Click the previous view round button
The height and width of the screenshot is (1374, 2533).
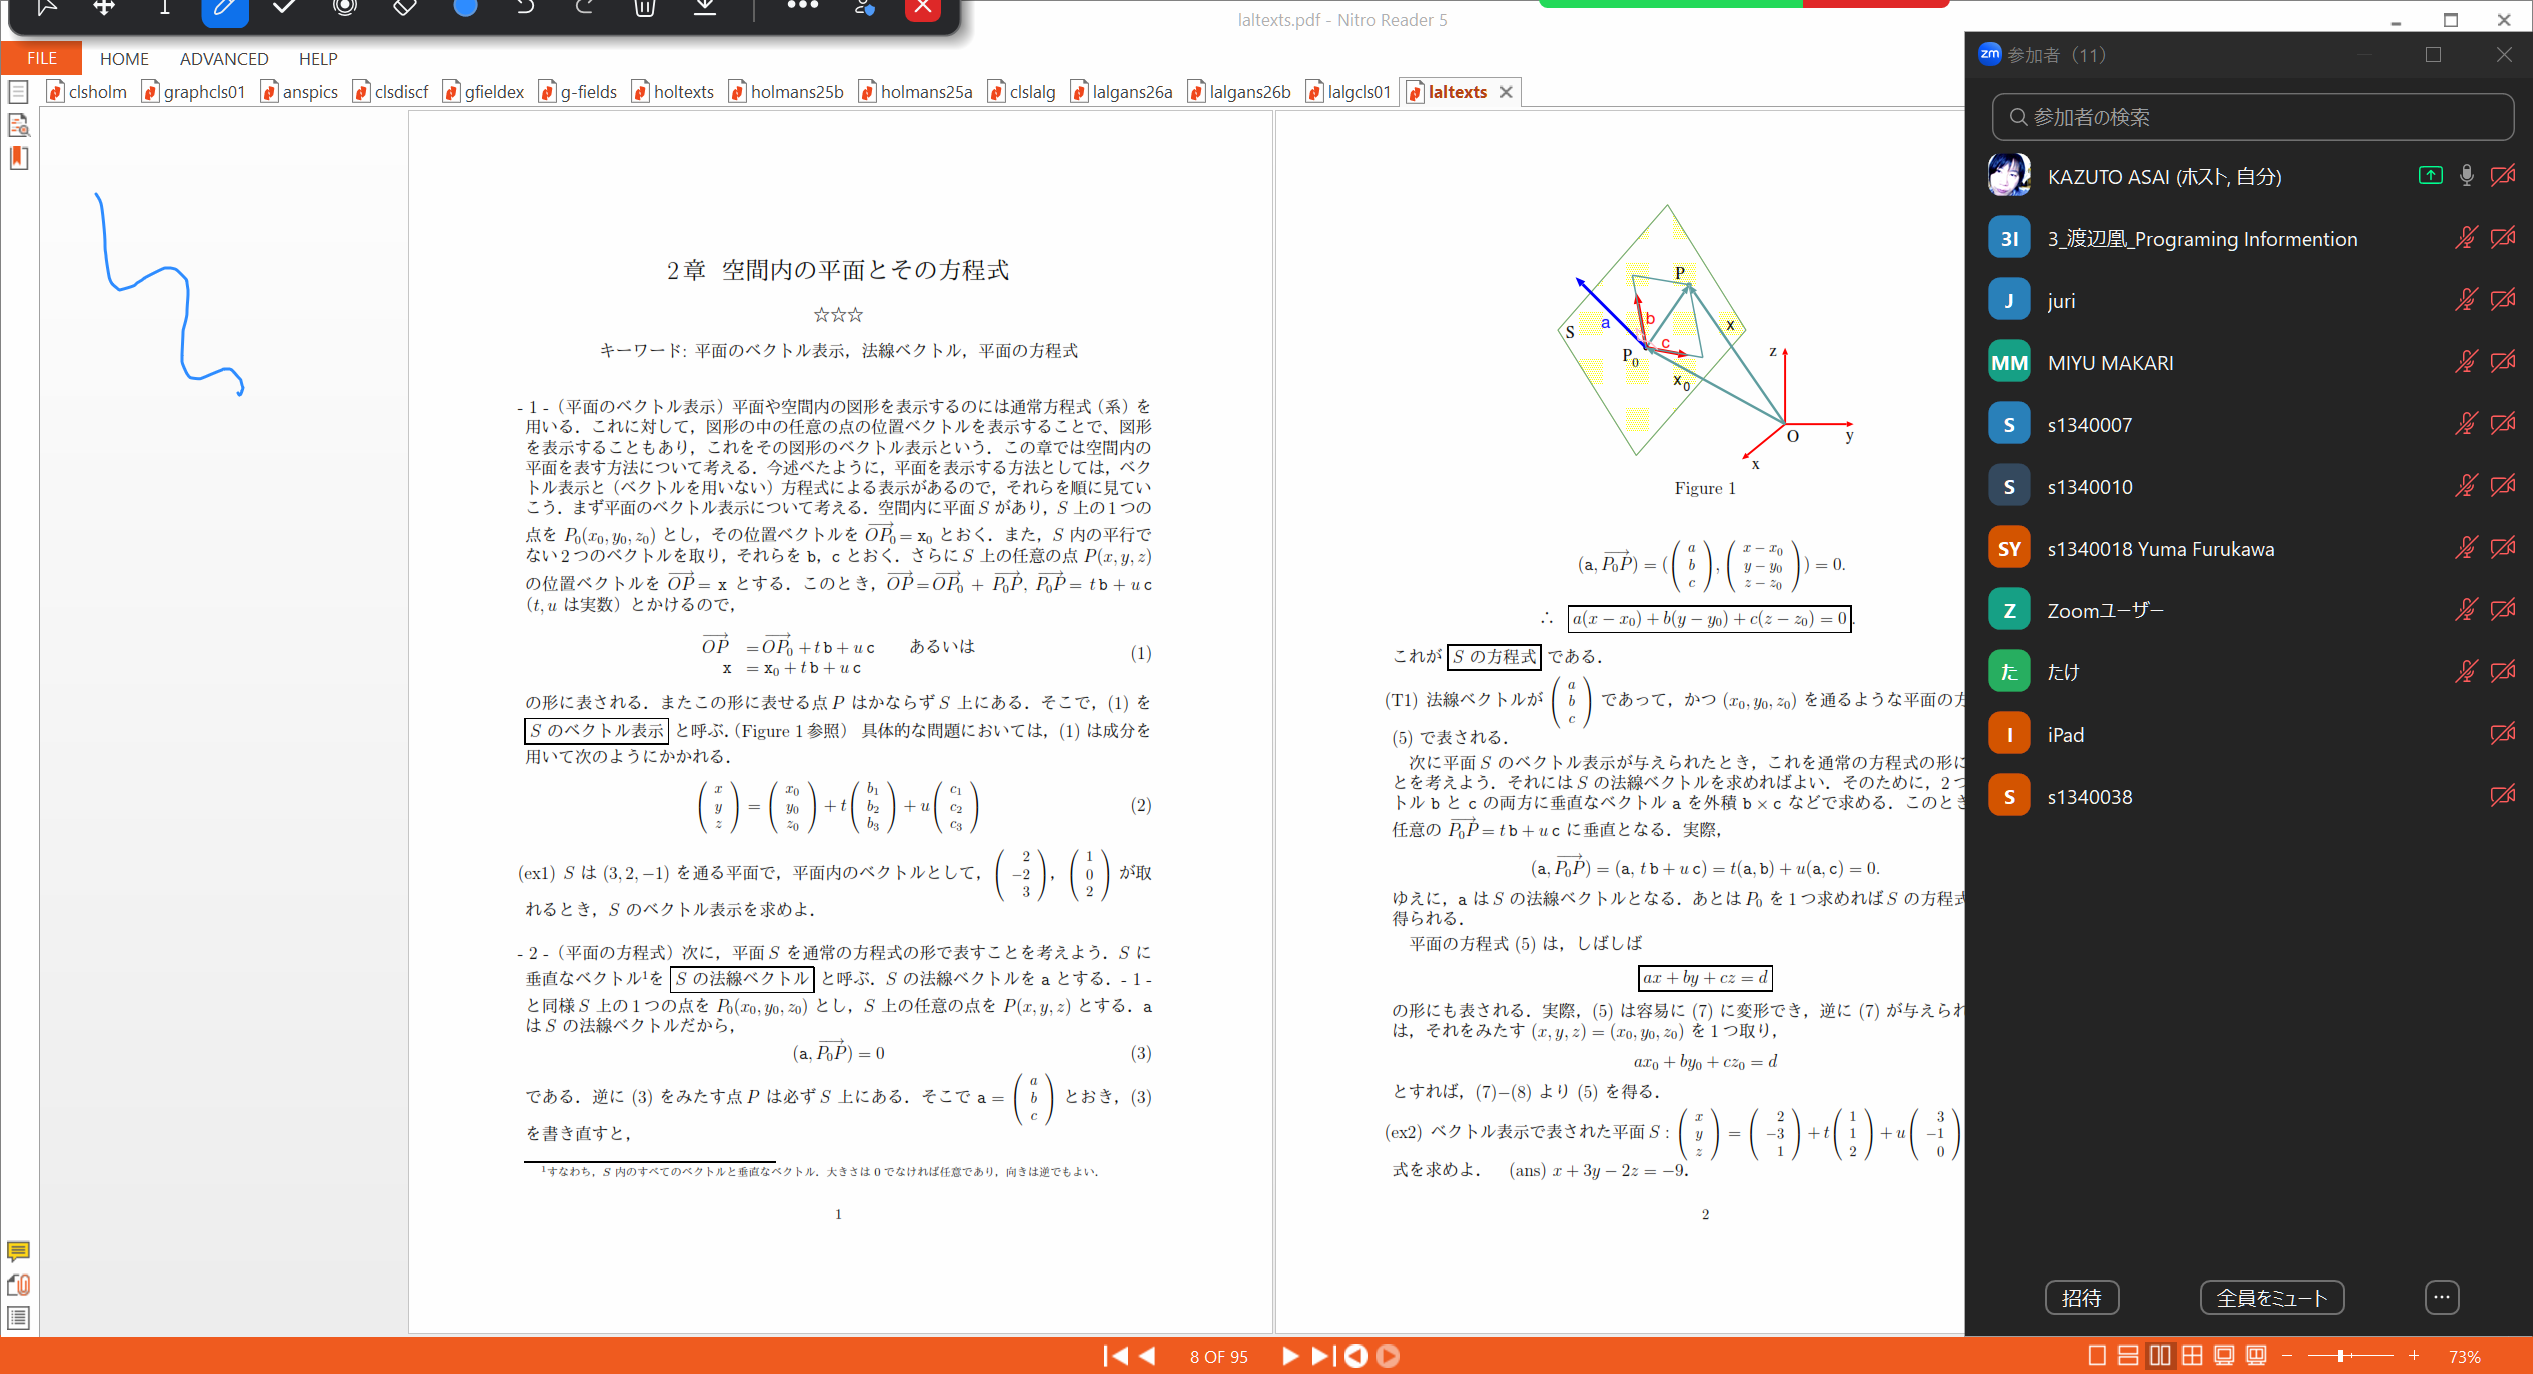[x=1356, y=1356]
